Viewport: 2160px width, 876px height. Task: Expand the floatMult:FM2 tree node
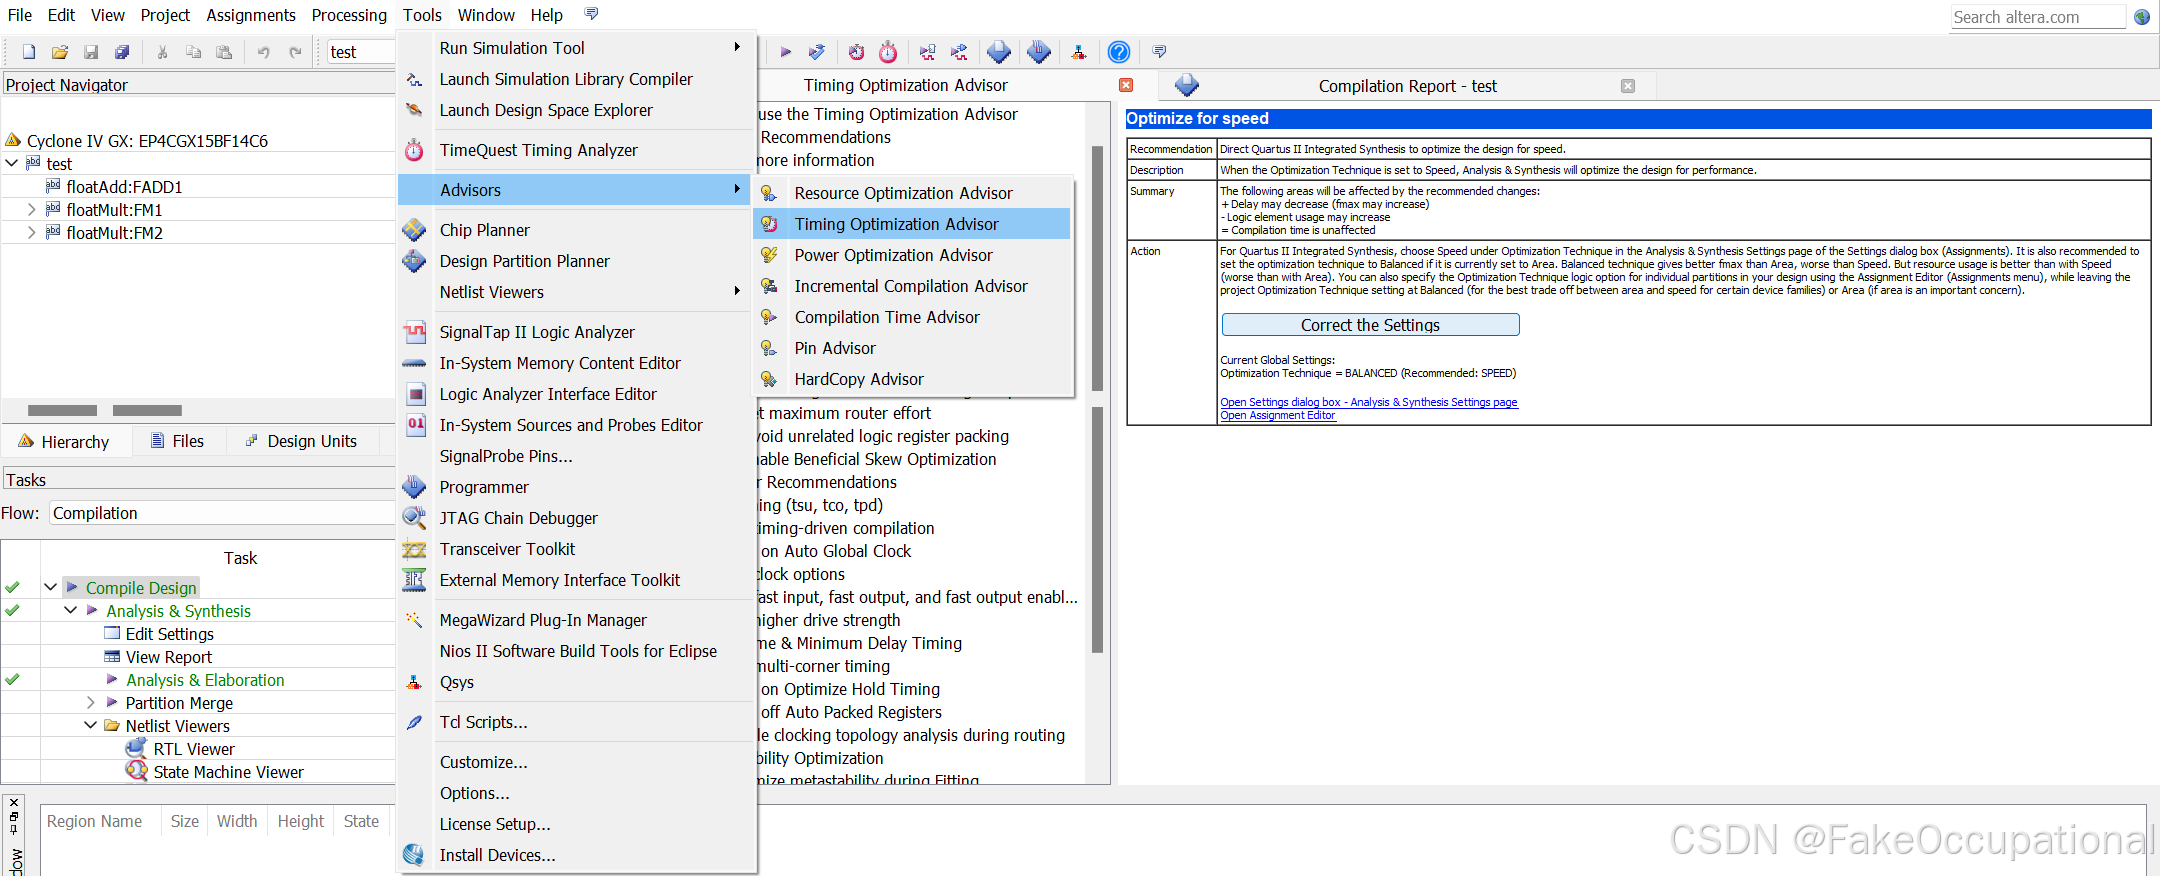pyautogui.click(x=31, y=232)
